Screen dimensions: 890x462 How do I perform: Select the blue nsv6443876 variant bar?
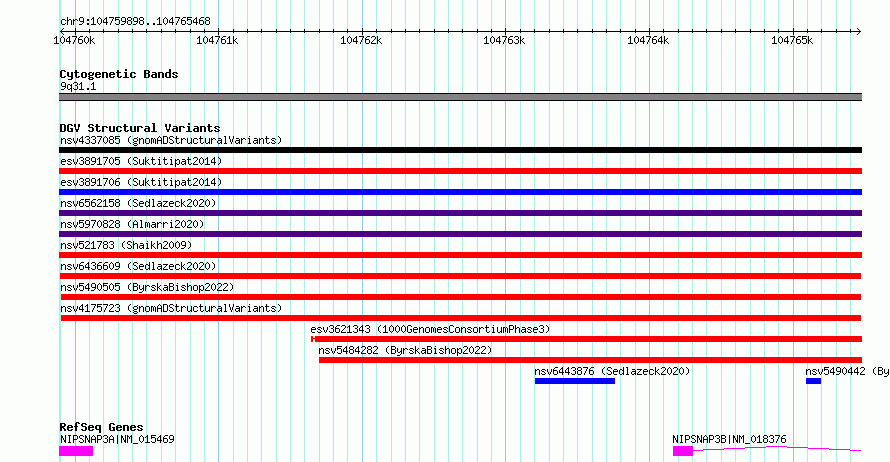pyautogui.click(x=575, y=381)
